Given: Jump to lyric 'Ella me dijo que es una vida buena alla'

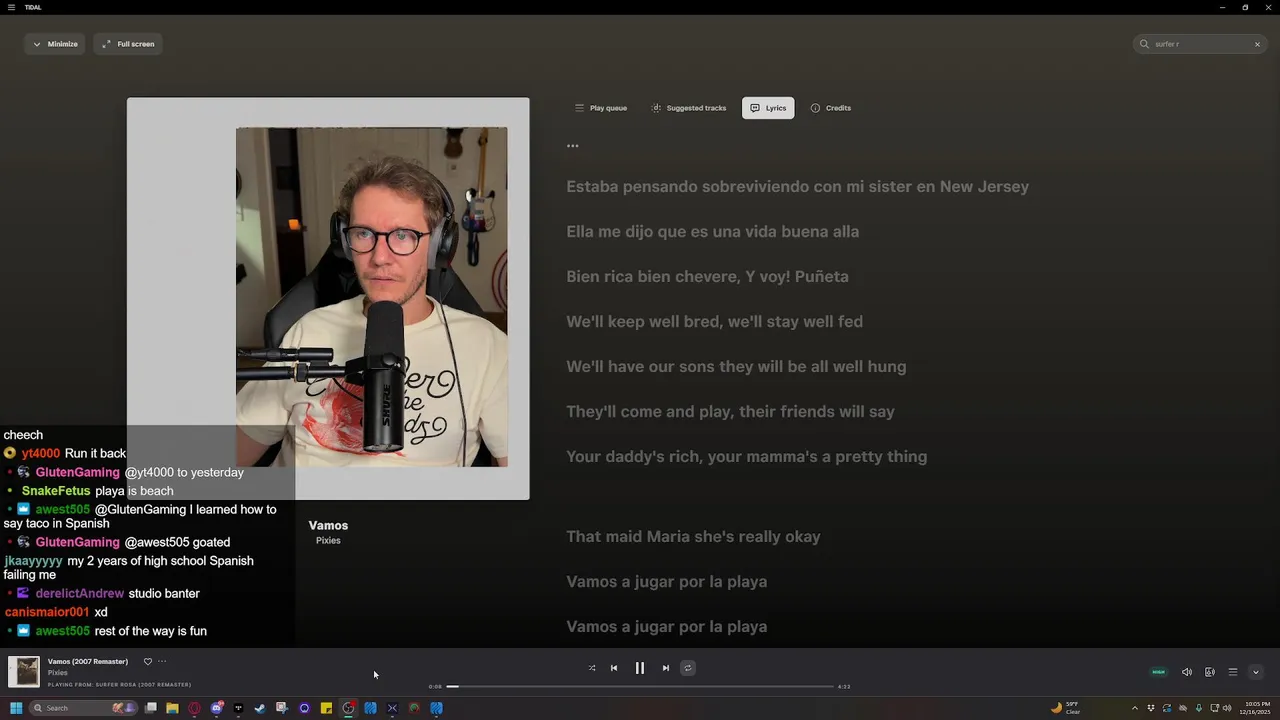Looking at the screenshot, I should click(713, 232).
